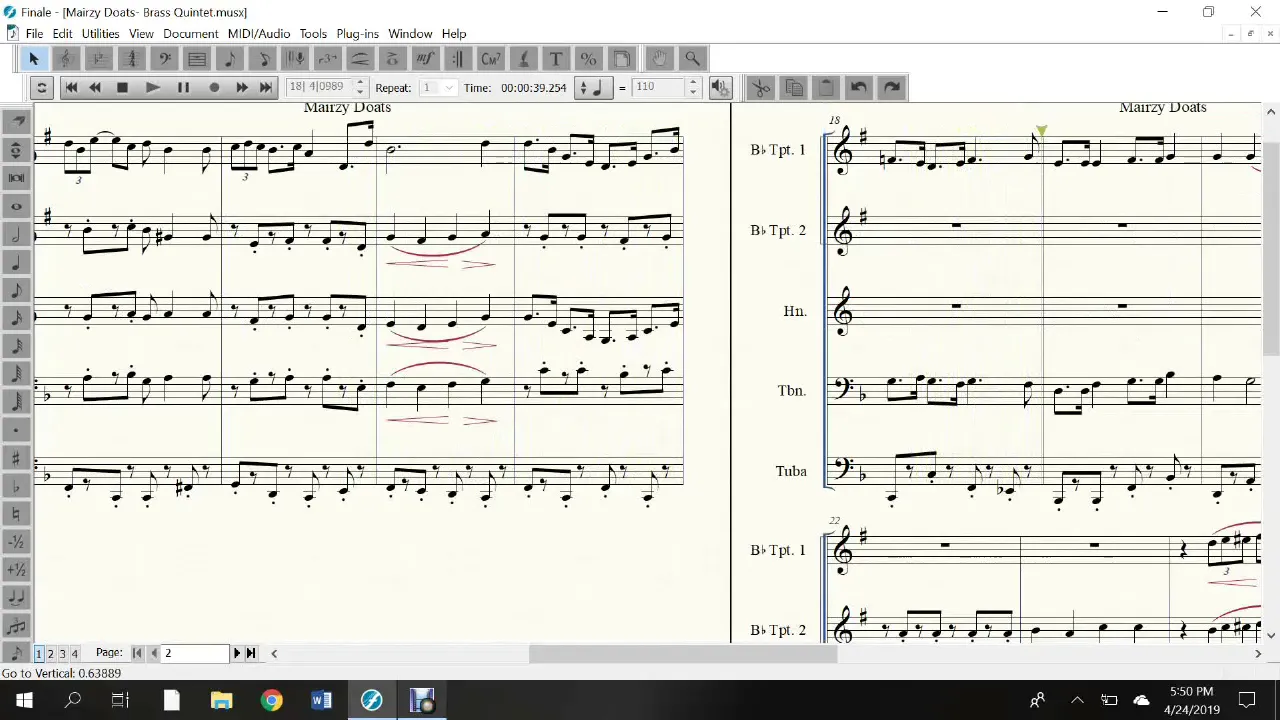The width and height of the screenshot is (1280, 720).
Task: Toggle the natural accidental palette button
Action: pyautogui.click(x=16, y=514)
